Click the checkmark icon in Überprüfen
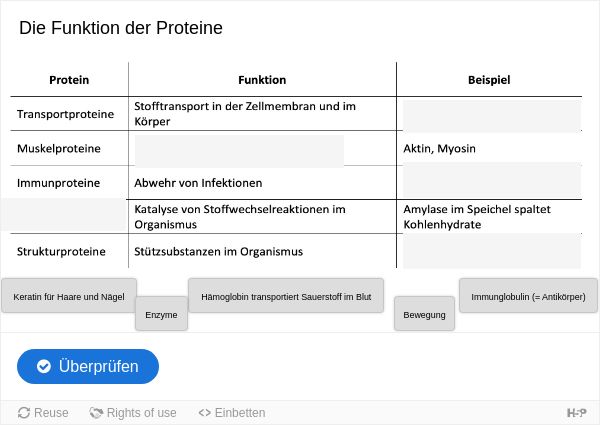Image resolution: width=600 pixels, height=425 pixels. (44, 366)
